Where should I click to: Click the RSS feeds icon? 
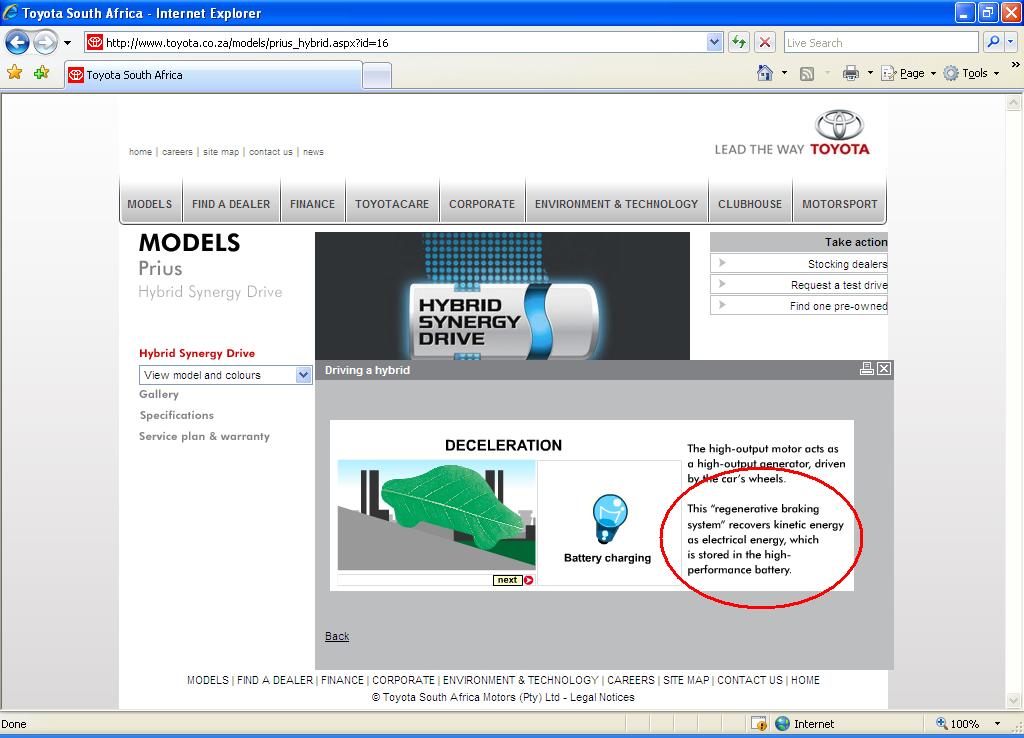click(x=807, y=74)
